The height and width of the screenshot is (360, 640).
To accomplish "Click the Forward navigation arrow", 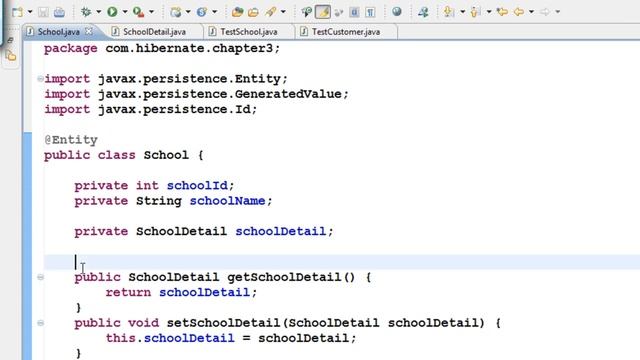I will pos(545,12).
